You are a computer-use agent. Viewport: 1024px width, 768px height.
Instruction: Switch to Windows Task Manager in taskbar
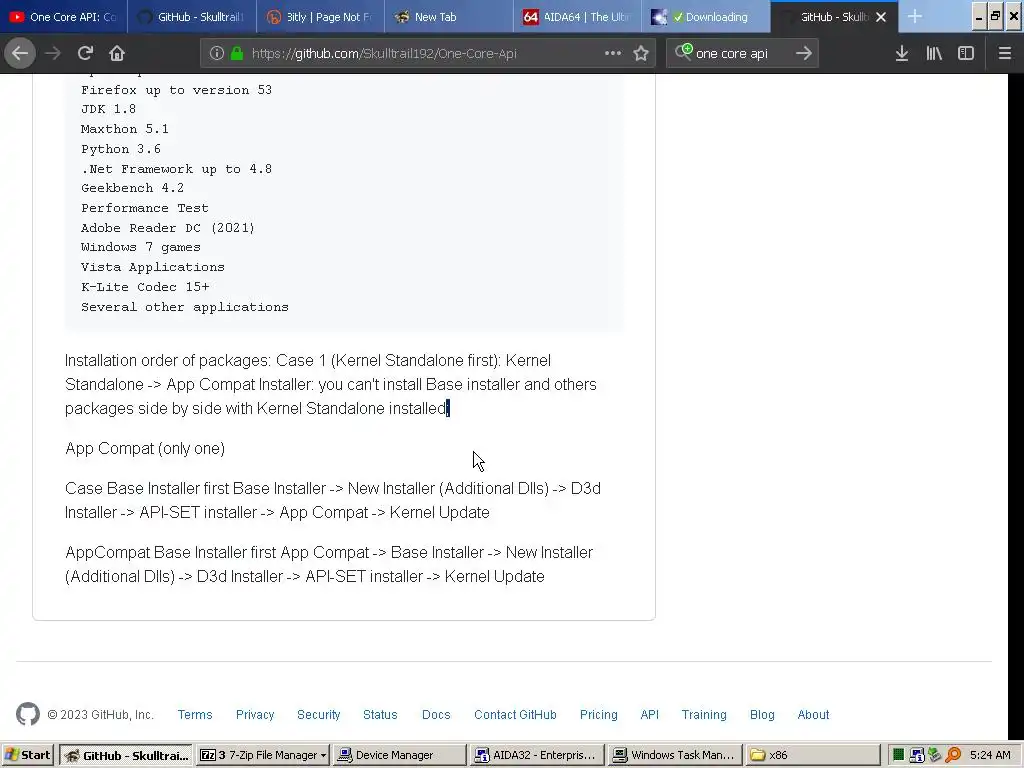(674, 755)
